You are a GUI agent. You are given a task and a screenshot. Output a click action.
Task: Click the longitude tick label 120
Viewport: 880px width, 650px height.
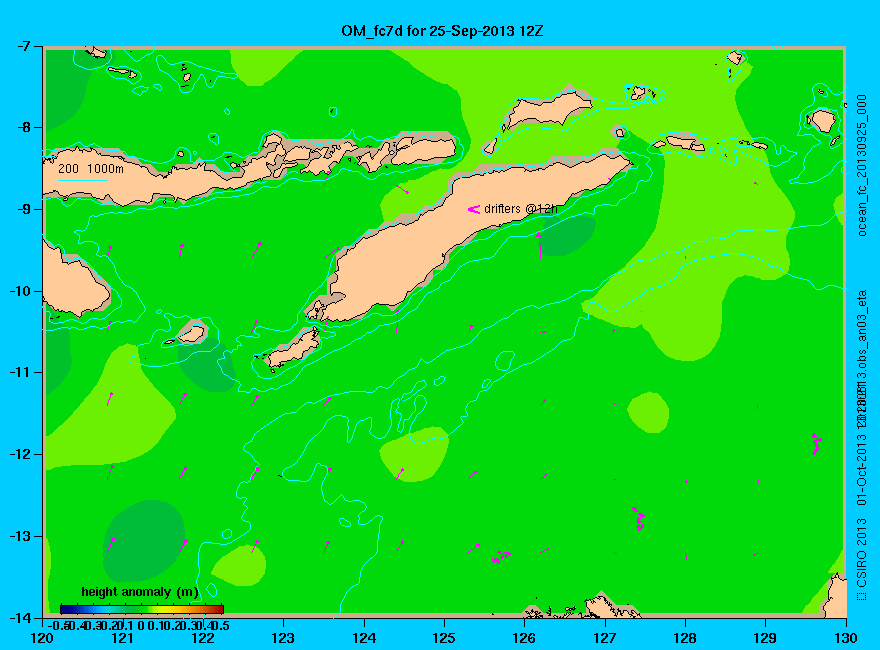42,638
